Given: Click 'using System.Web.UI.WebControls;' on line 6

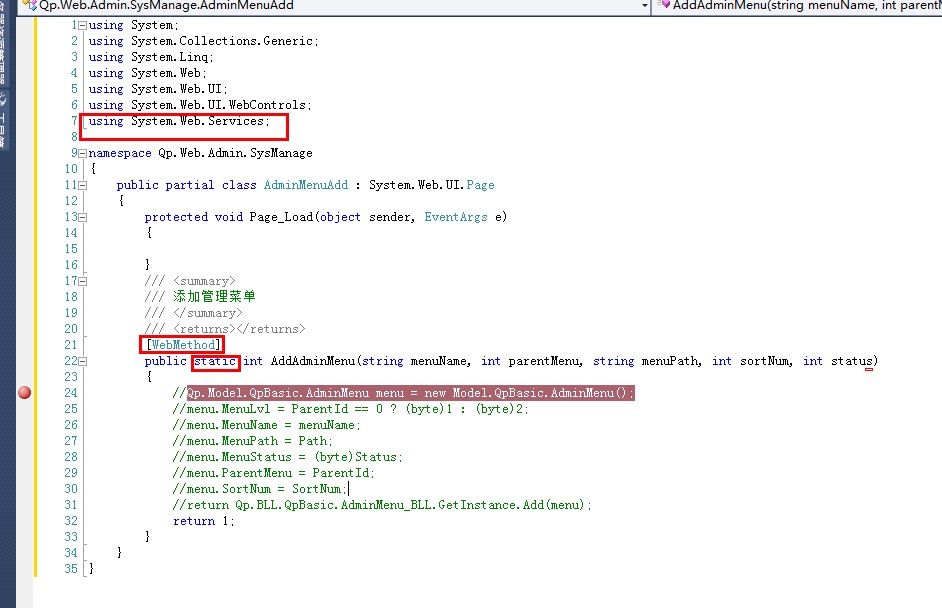Looking at the screenshot, I should 200,105.
